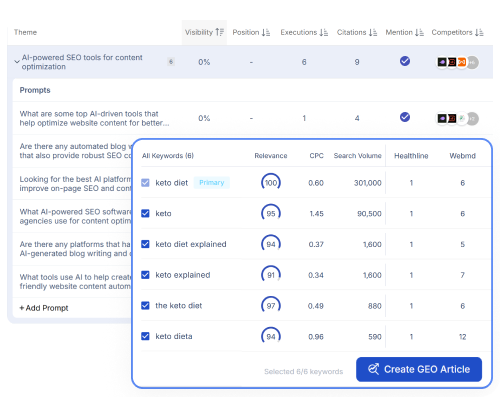Open prompt about top AI-driven tools
Screen dimensions: 500x397
[94, 118]
